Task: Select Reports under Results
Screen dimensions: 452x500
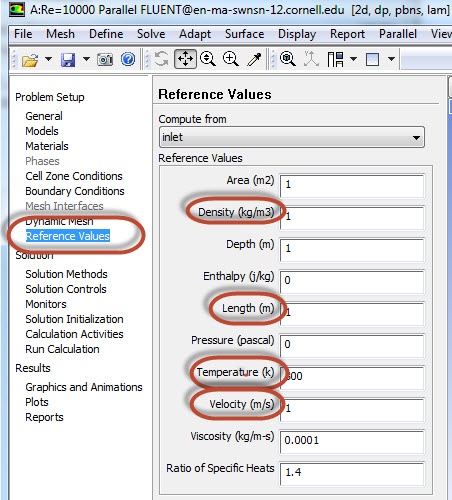Action: (44, 417)
